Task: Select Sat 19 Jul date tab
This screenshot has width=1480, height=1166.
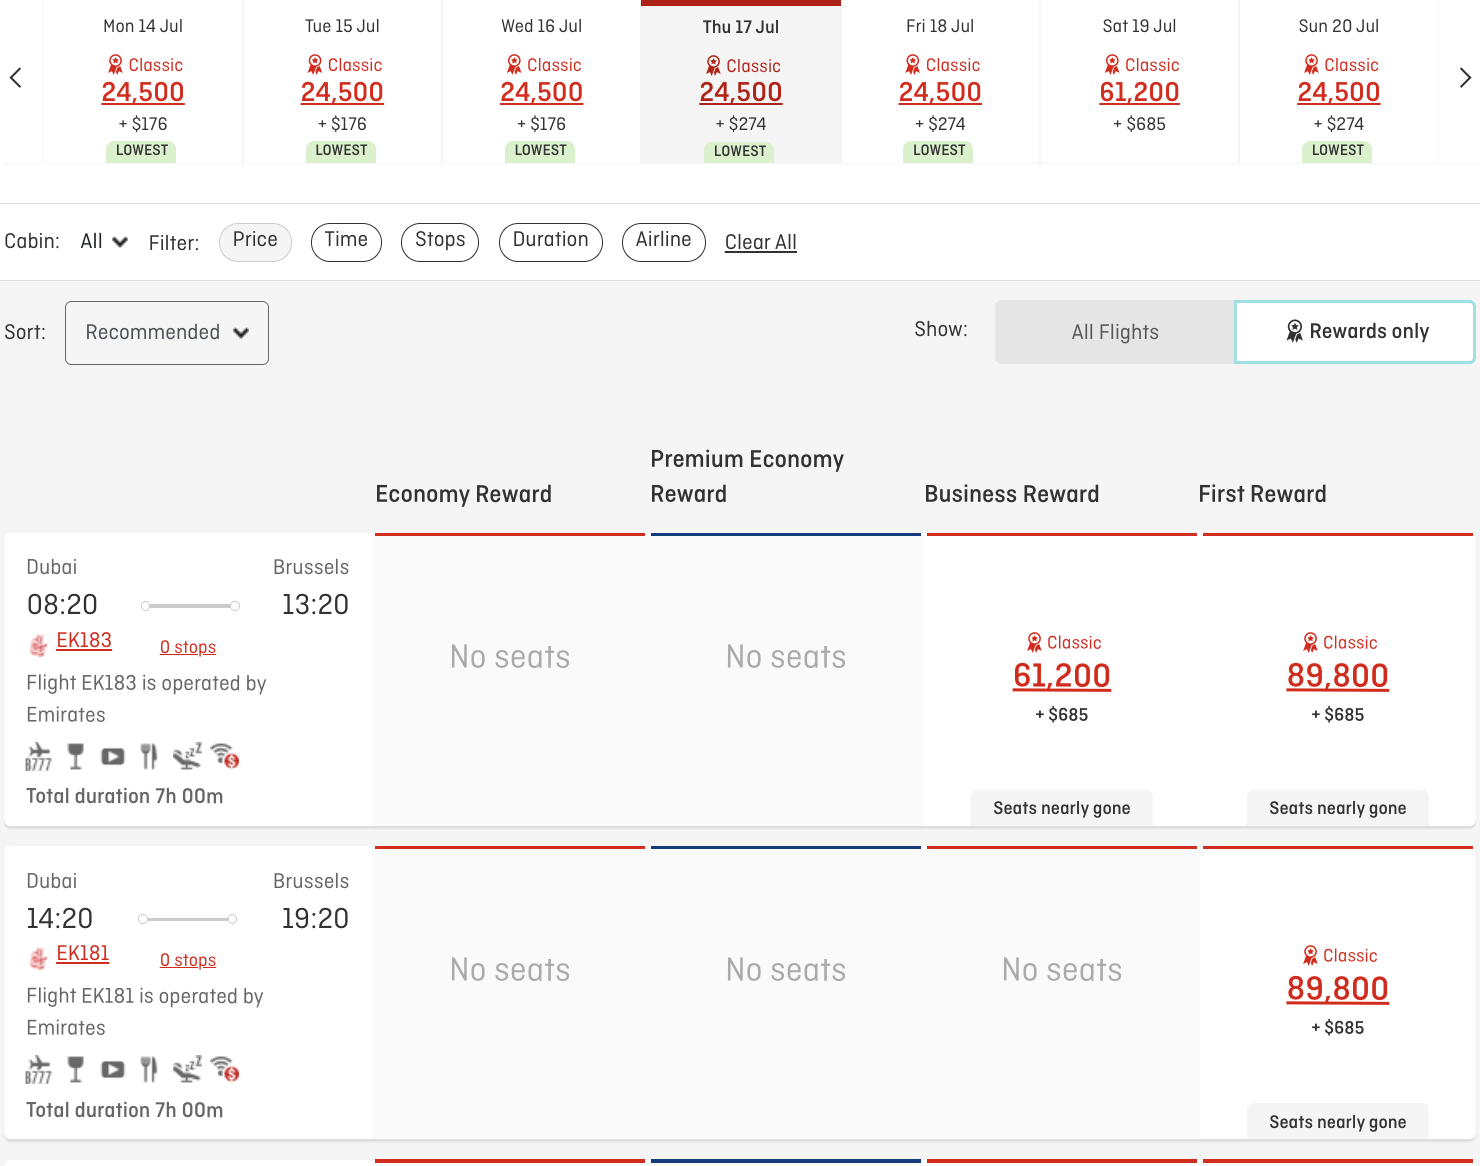Action: (x=1139, y=81)
